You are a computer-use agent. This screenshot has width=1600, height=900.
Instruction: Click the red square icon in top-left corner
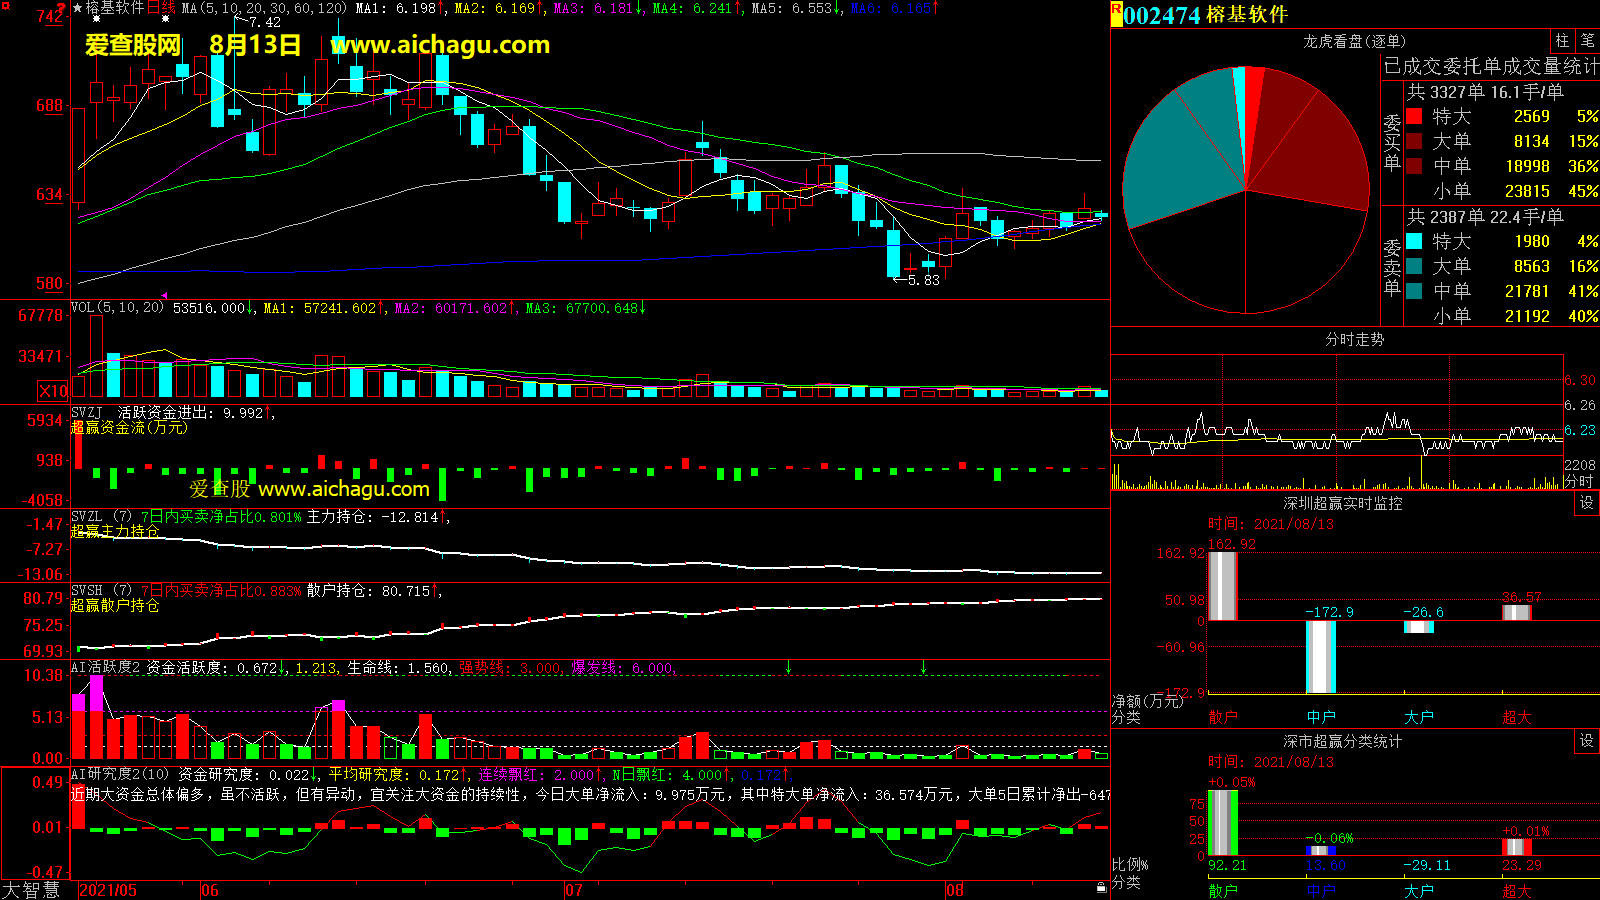click(x=5, y=6)
